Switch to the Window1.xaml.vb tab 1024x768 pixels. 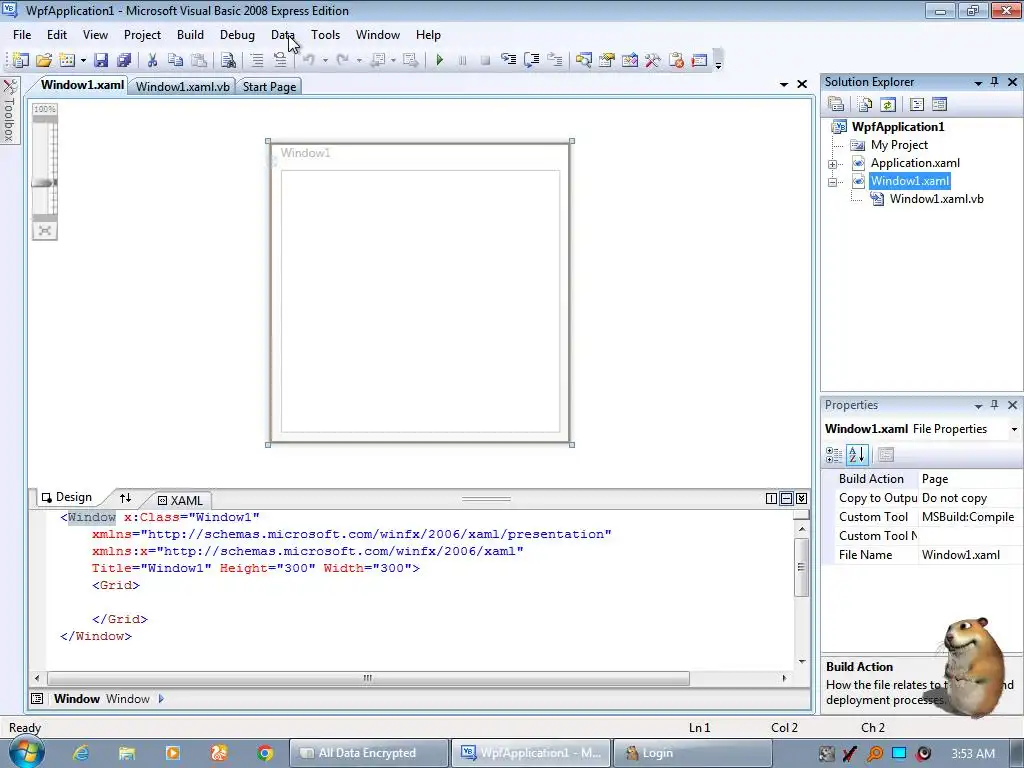(182, 87)
